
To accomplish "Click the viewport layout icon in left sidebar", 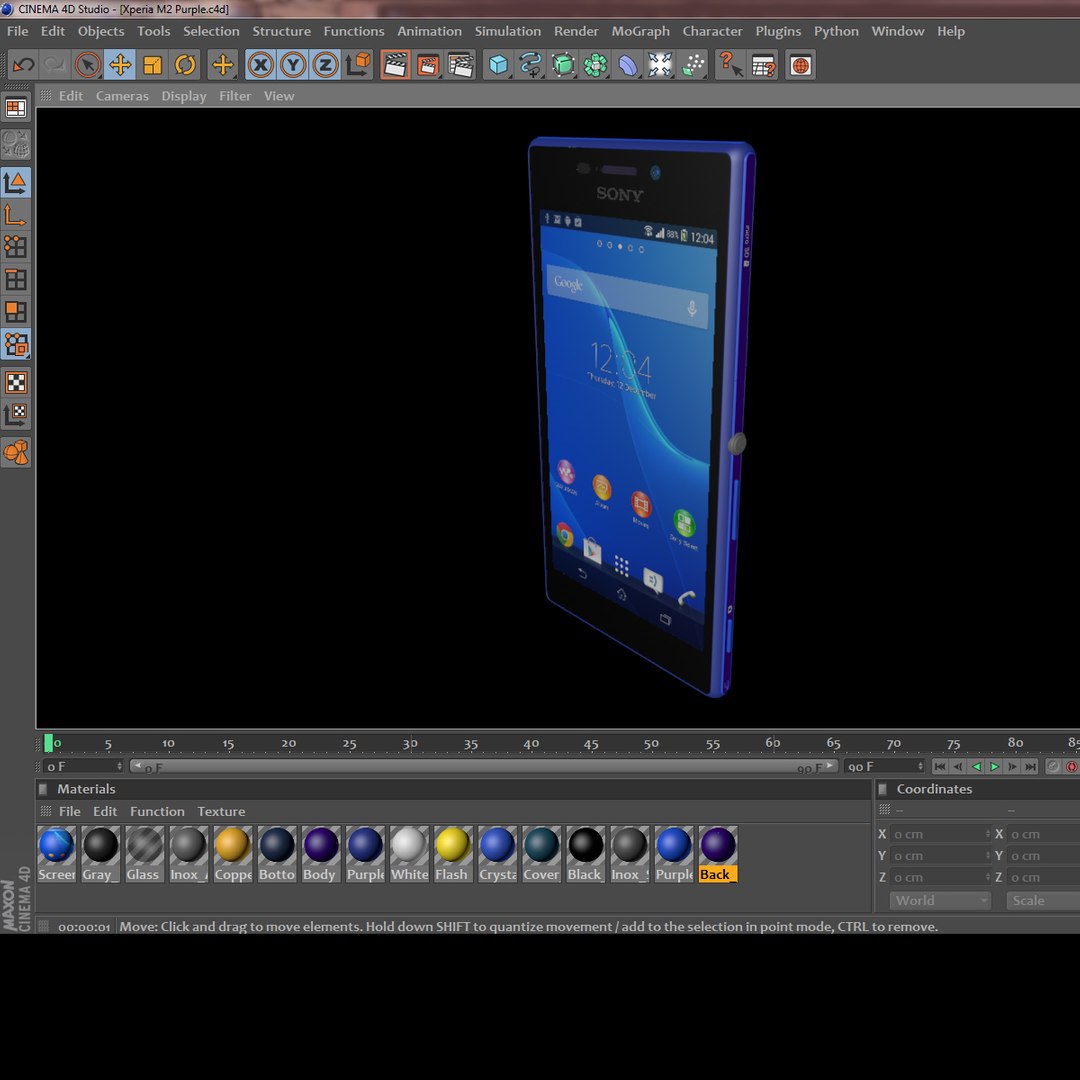I will click(16, 108).
